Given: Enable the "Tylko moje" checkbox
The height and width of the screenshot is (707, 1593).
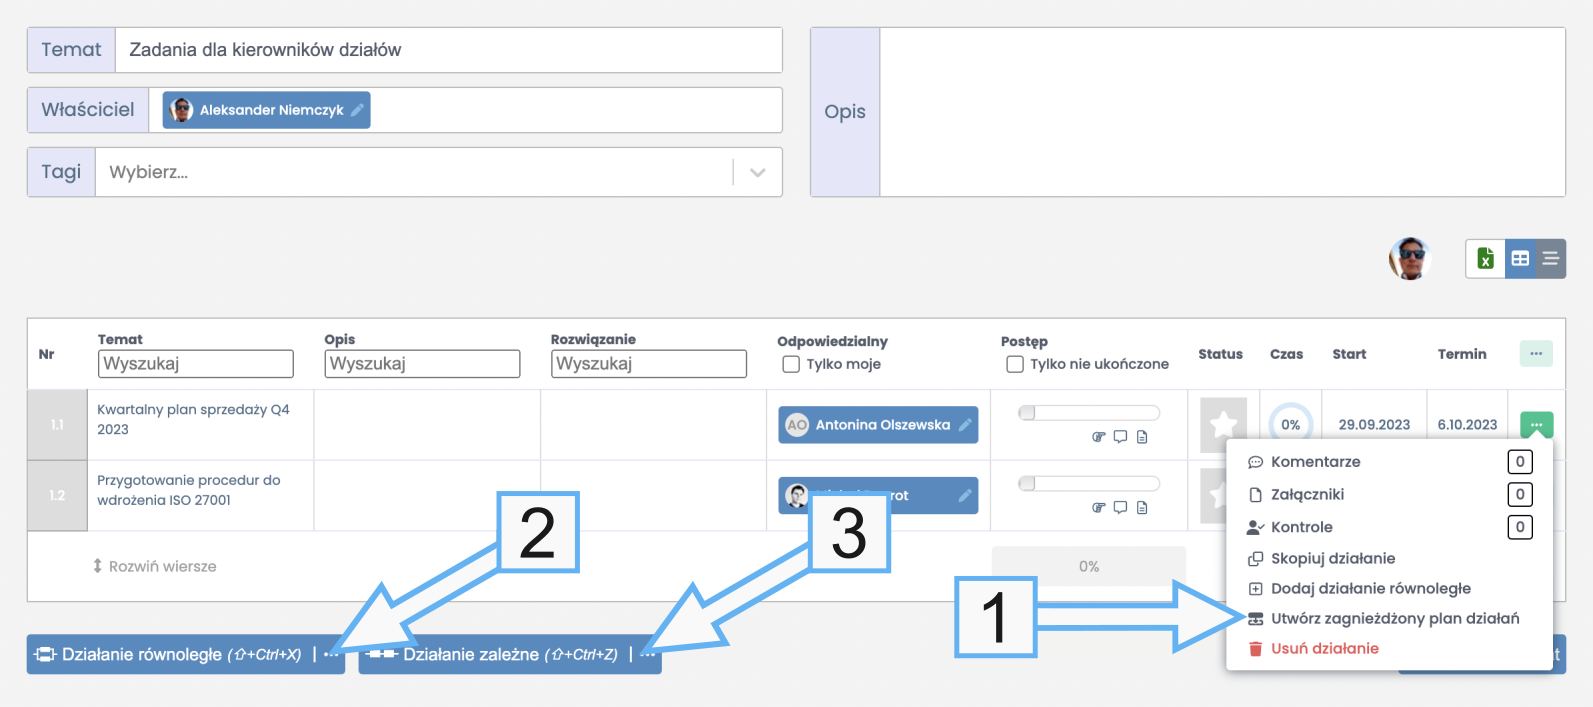Looking at the screenshot, I should 791,364.
